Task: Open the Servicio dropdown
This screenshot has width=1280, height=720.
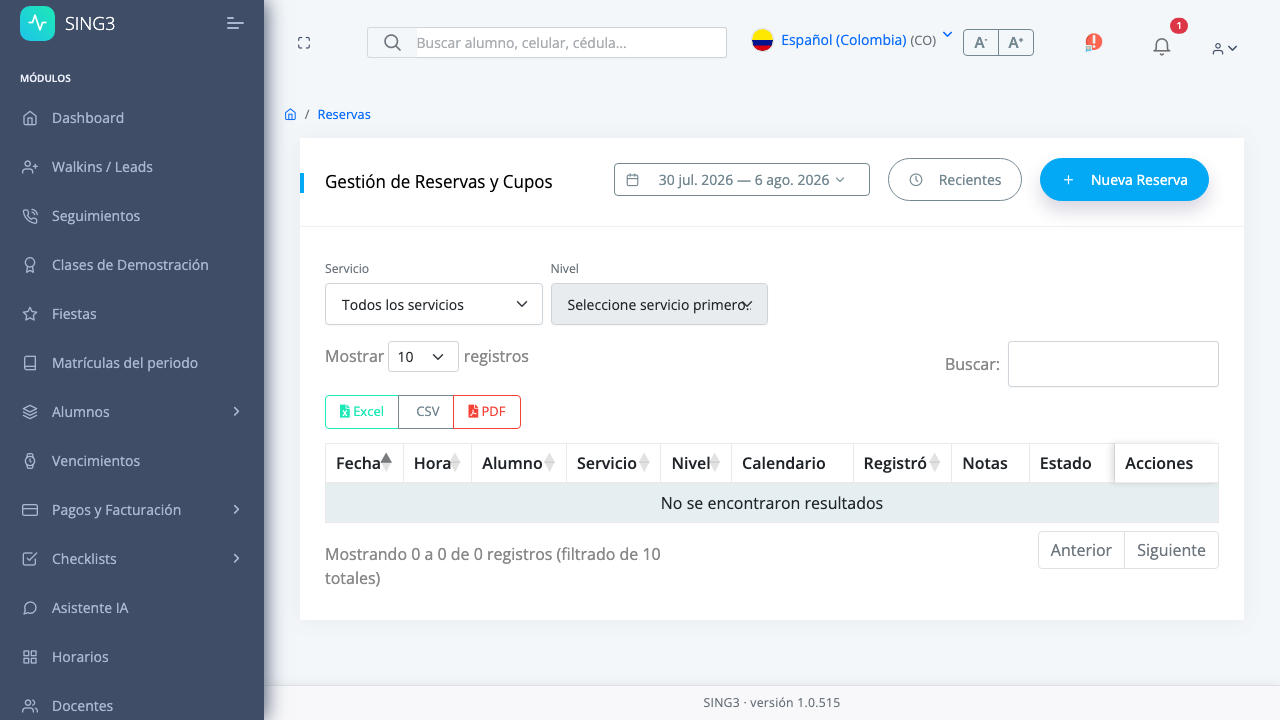Action: point(434,304)
